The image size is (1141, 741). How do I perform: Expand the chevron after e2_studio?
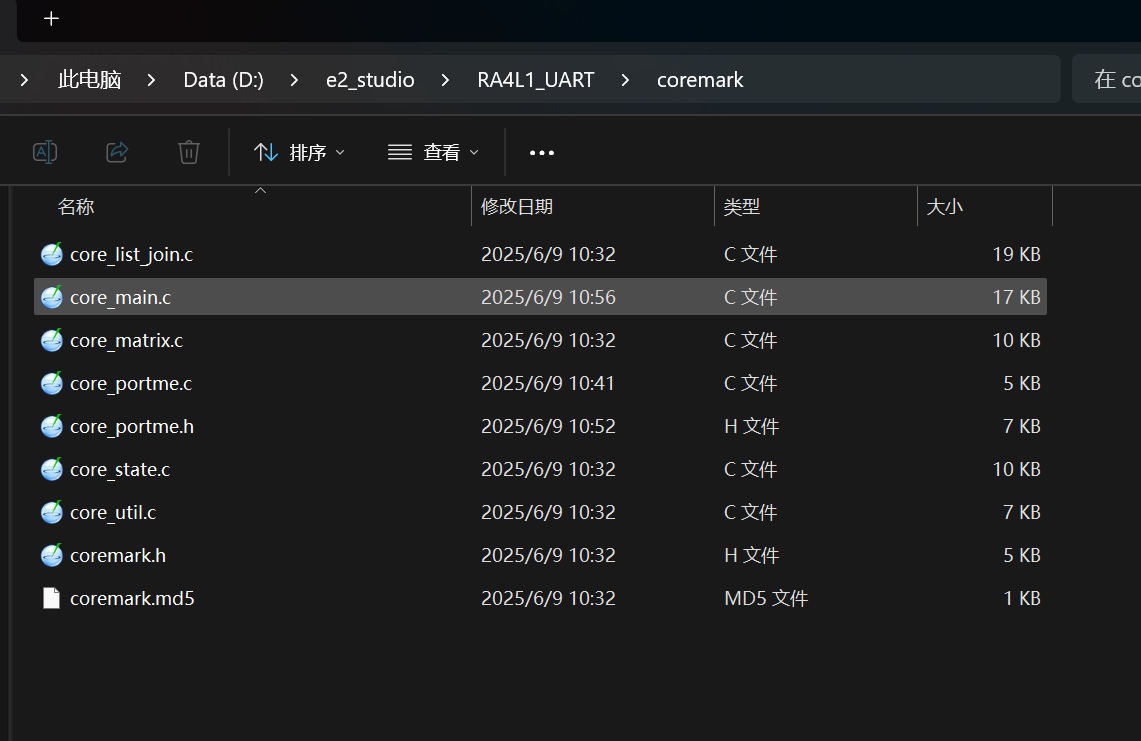(445, 80)
